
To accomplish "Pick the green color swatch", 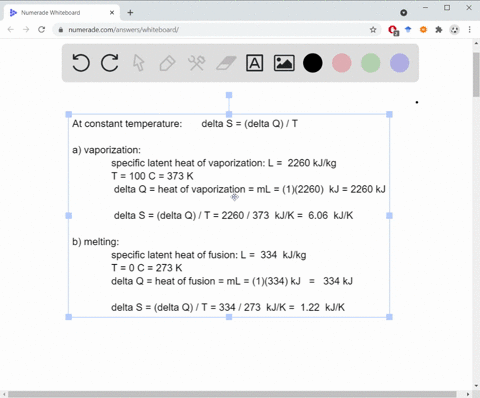I will 371,63.
